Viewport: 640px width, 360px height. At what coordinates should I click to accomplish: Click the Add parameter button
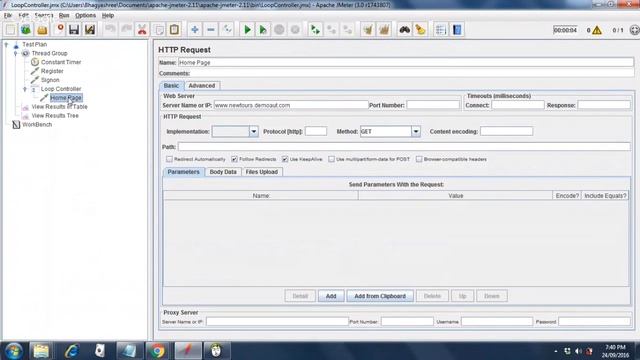(331, 296)
